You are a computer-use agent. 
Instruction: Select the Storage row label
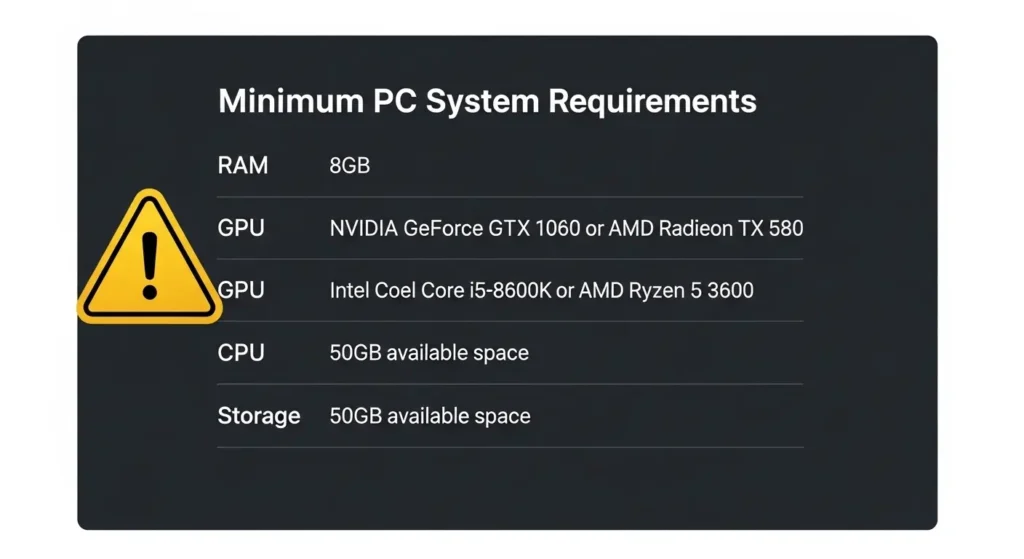point(258,415)
